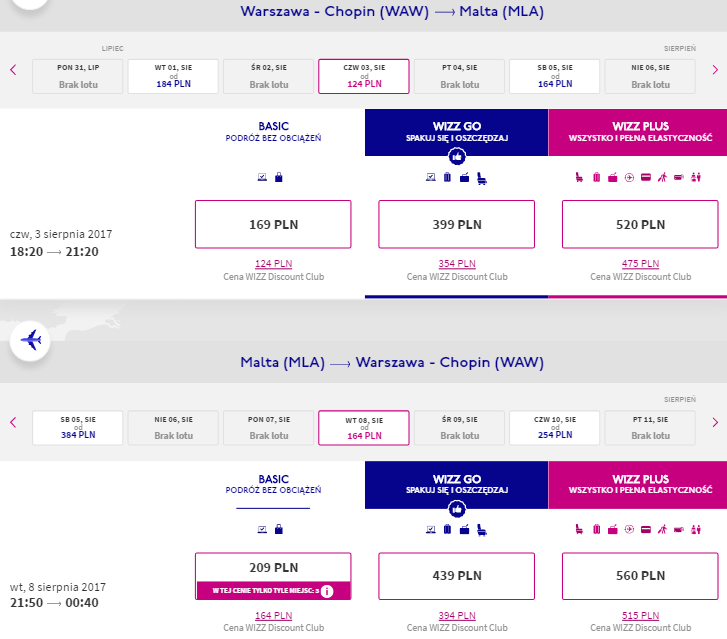Choose 399 PLN WIZZ GO outbound fare
The height and width of the screenshot is (639, 727).
457,224
